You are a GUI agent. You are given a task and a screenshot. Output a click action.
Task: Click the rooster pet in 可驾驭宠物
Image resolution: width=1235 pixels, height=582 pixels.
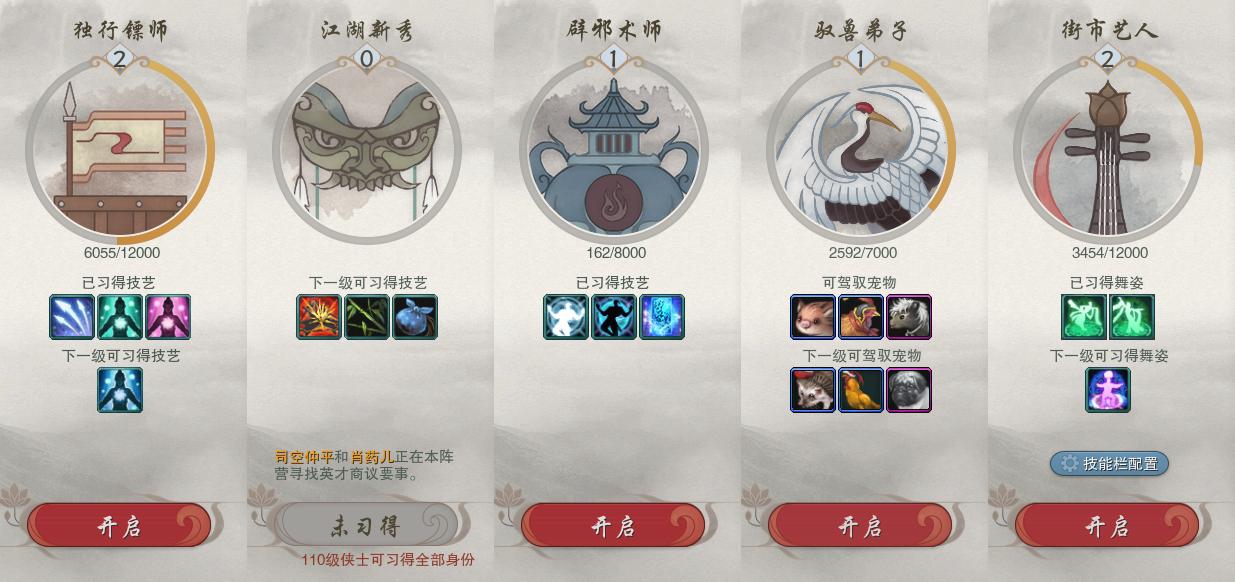(x=861, y=317)
